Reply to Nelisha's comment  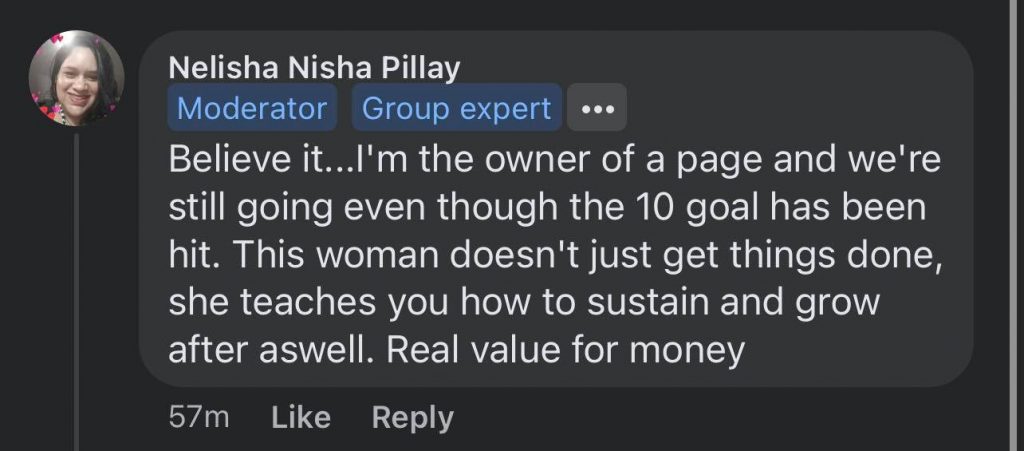pyautogui.click(x=412, y=417)
